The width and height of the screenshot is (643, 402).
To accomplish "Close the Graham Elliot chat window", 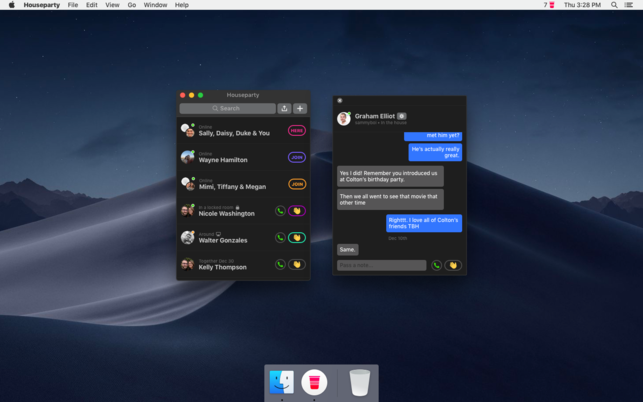I will coord(340,100).
